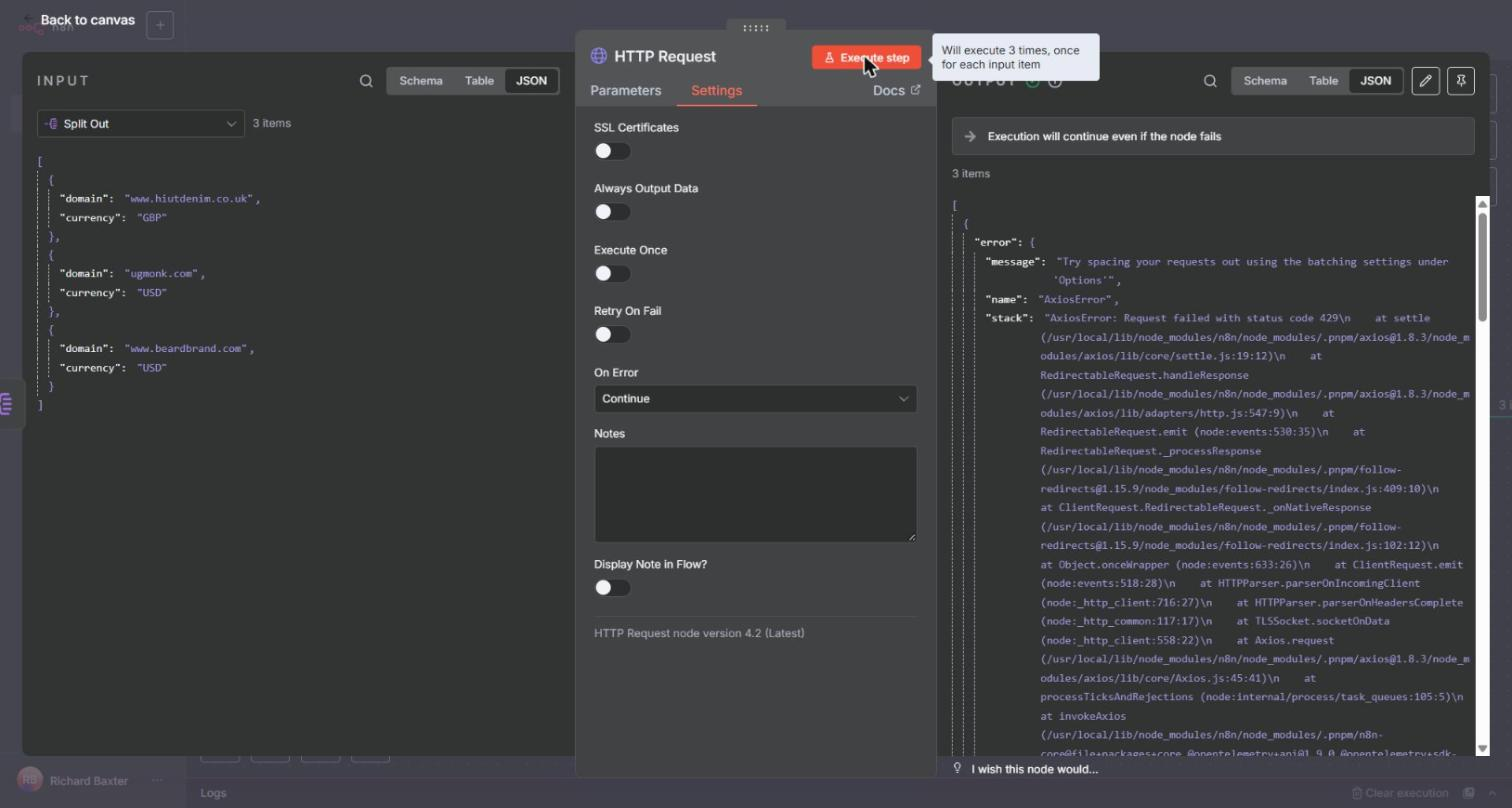The image size is (1512, 808).
Task: Click the Execute step button
Action: pos(866,58)
